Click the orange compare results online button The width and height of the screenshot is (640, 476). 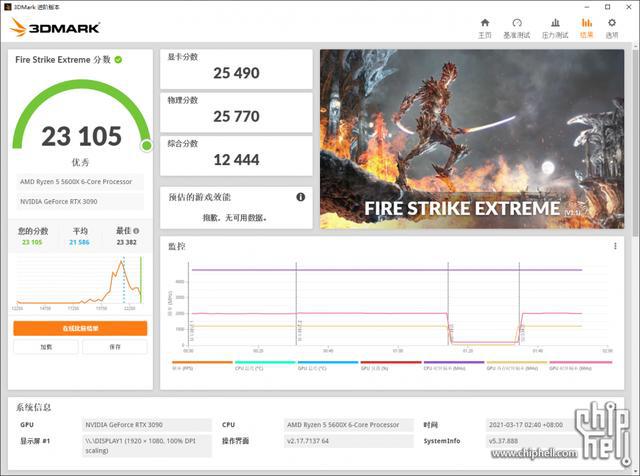pyautogui.click(x=80, y=328)
